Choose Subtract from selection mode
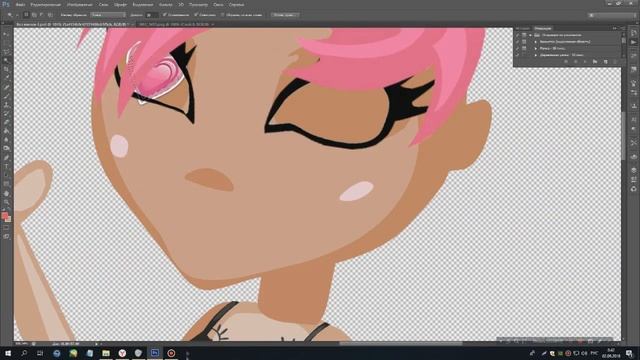Image resolution: width=640 pixels, height=360 pixels. click(x=42, y=15)
